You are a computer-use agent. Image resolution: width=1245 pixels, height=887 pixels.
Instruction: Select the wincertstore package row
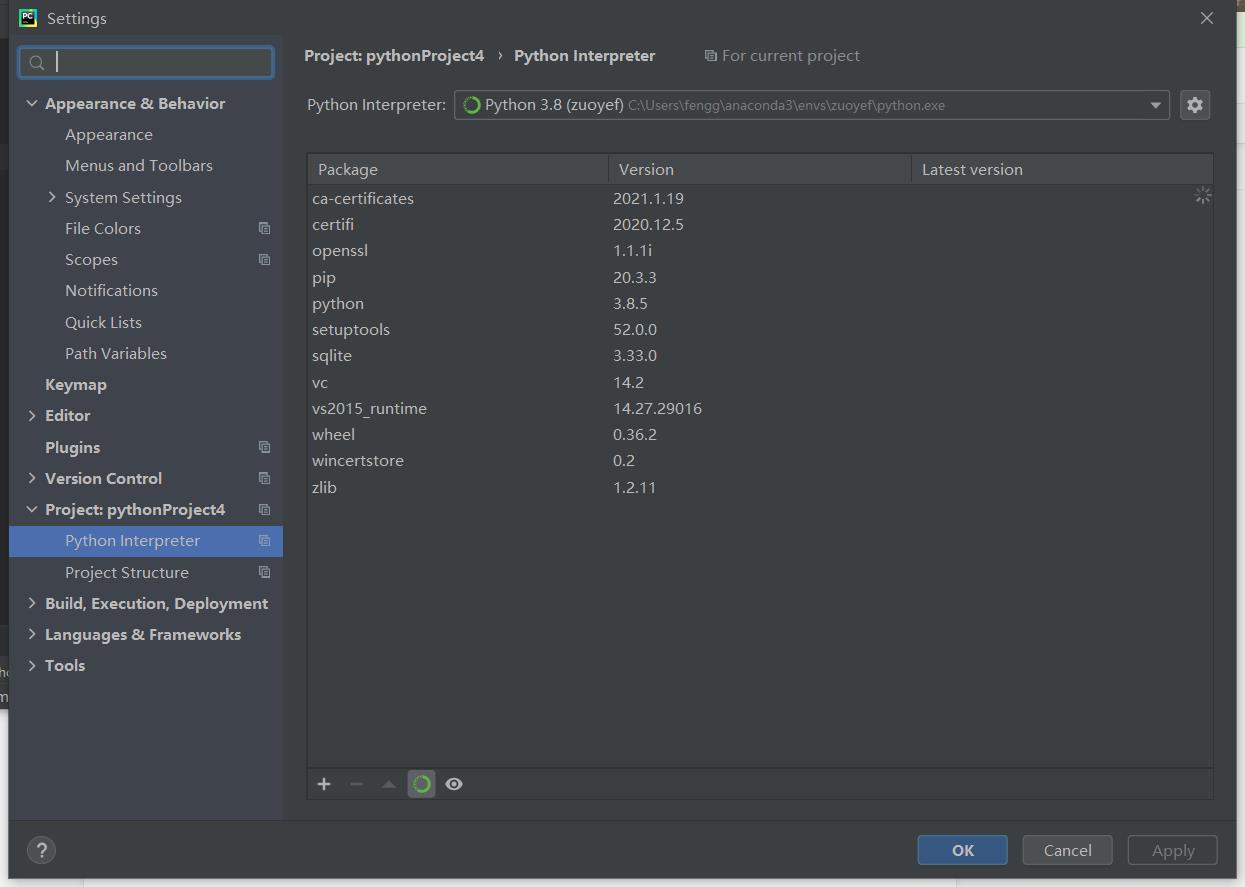760,460
